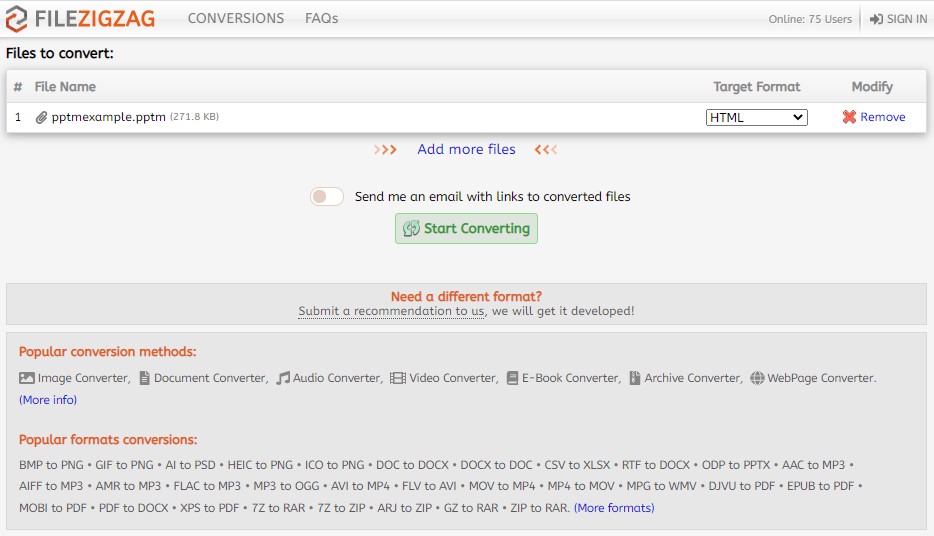Click the refresh icon on Start Converting
Image resolution: width=934 pixels, height=536 pixels.
411,229
